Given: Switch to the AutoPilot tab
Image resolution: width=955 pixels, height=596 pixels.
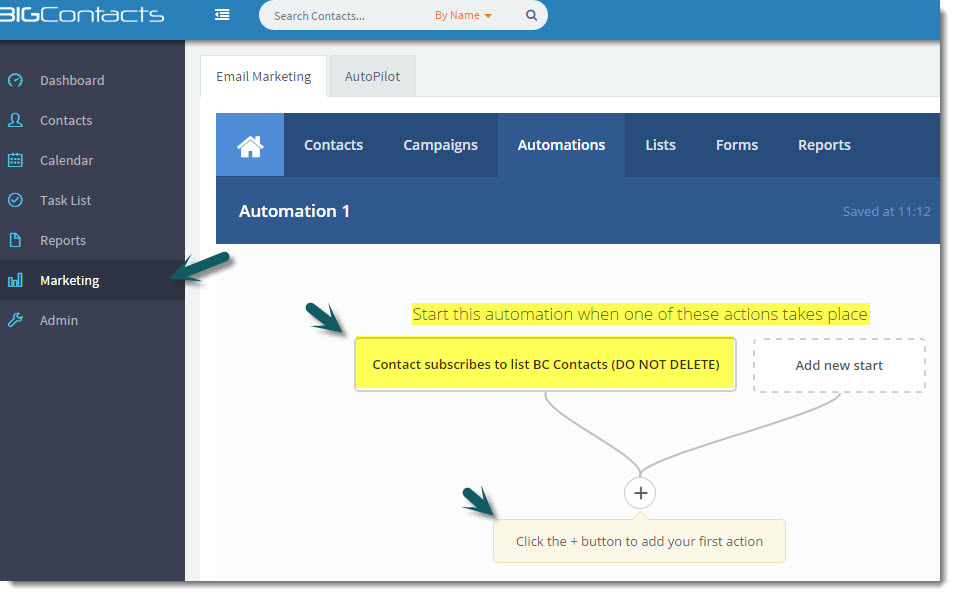Looking at the screenshot, I should tap(372, 77).
